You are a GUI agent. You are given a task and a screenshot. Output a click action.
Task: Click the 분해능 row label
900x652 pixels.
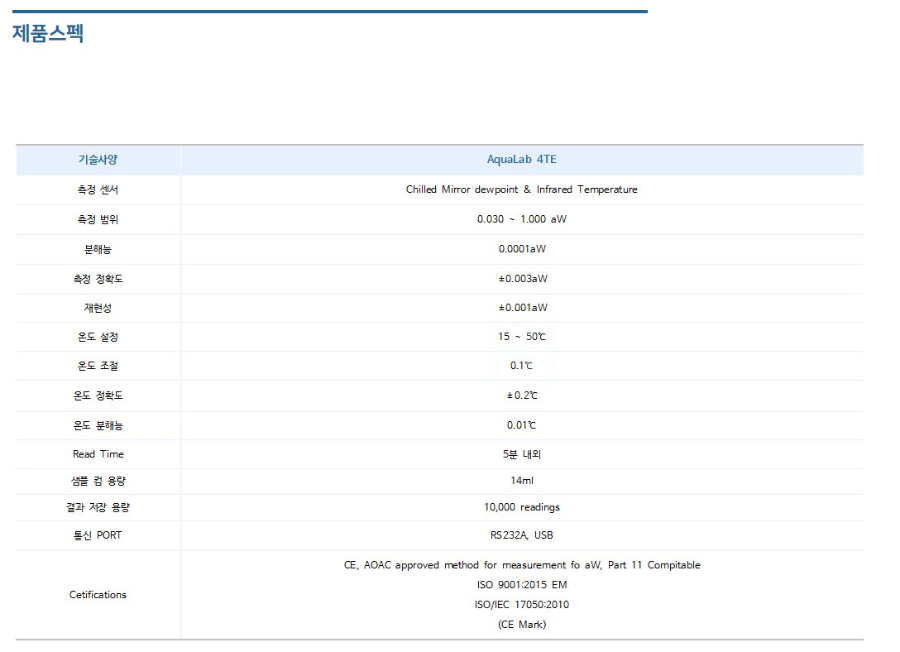point(98,249)
